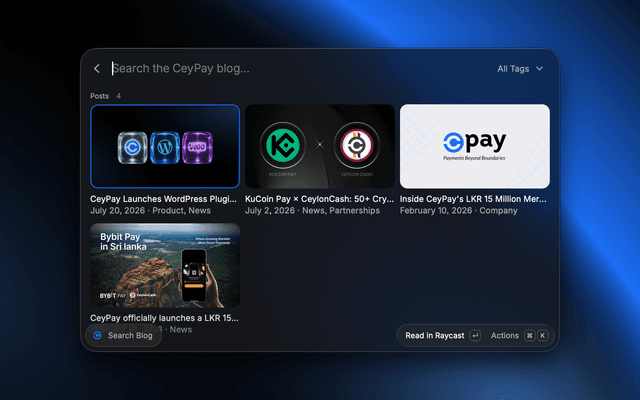Click the chevron next to All Tags
The width and height of the screenshot is (640, 400).
pos(540,69)
